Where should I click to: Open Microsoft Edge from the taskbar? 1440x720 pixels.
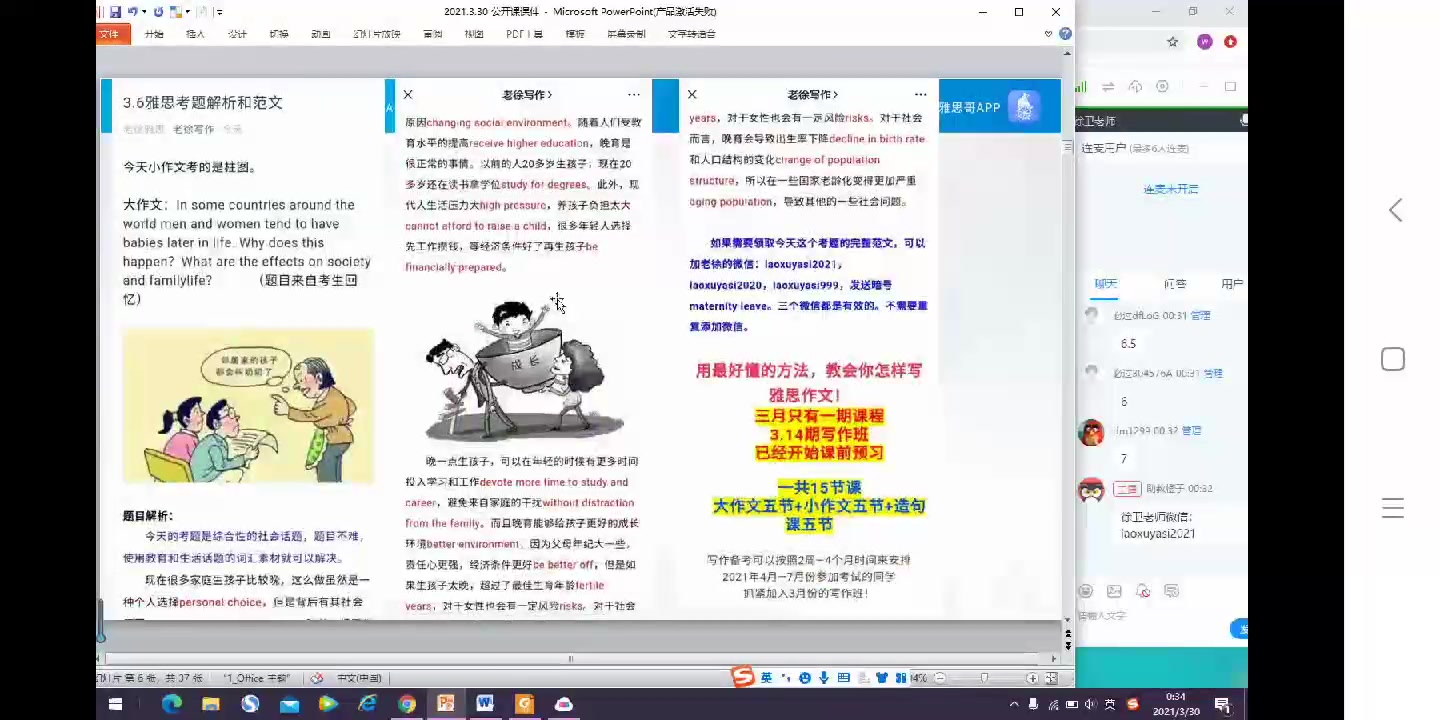tap(172, 704)
